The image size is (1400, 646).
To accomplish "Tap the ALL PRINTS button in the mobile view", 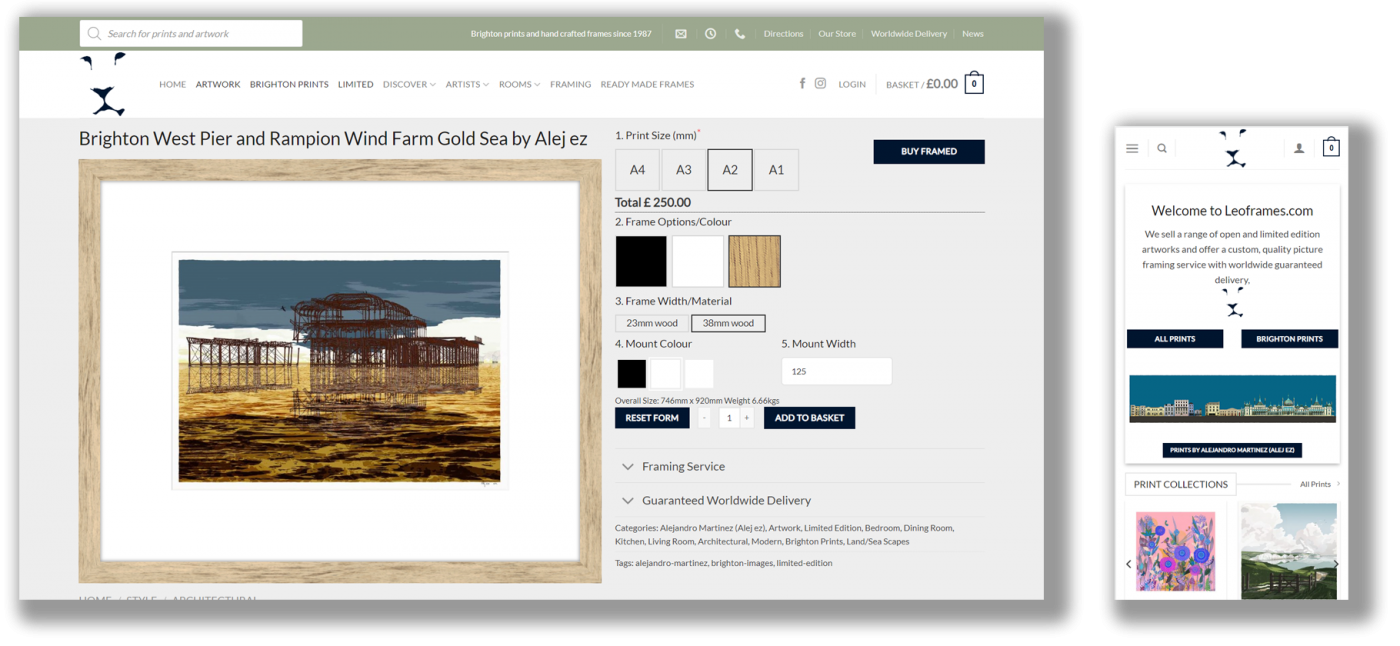I will [1175, 339].
